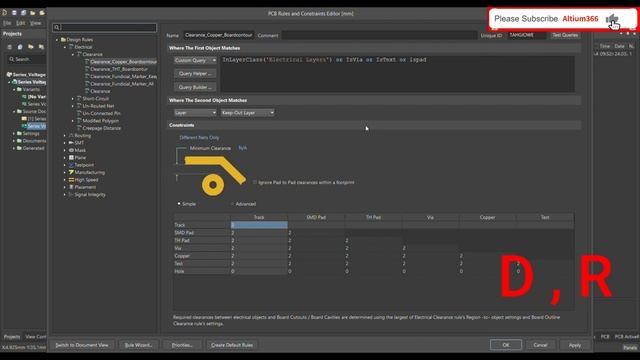Open the Keep-Out Layer dropdown
The width and height of the screenshot is (640, 360).
coord(248,113)
